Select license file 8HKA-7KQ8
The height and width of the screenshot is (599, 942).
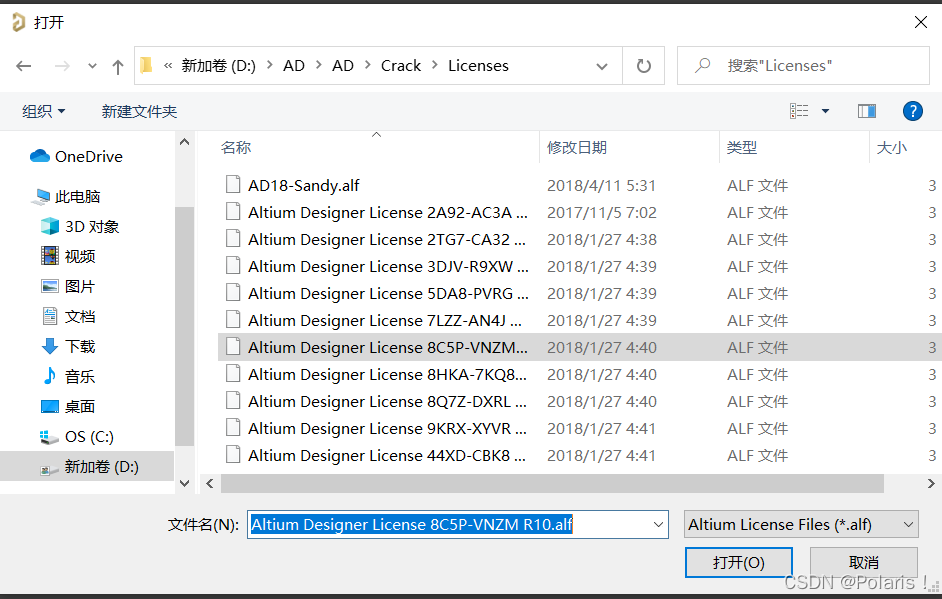(x=387, y=374)
